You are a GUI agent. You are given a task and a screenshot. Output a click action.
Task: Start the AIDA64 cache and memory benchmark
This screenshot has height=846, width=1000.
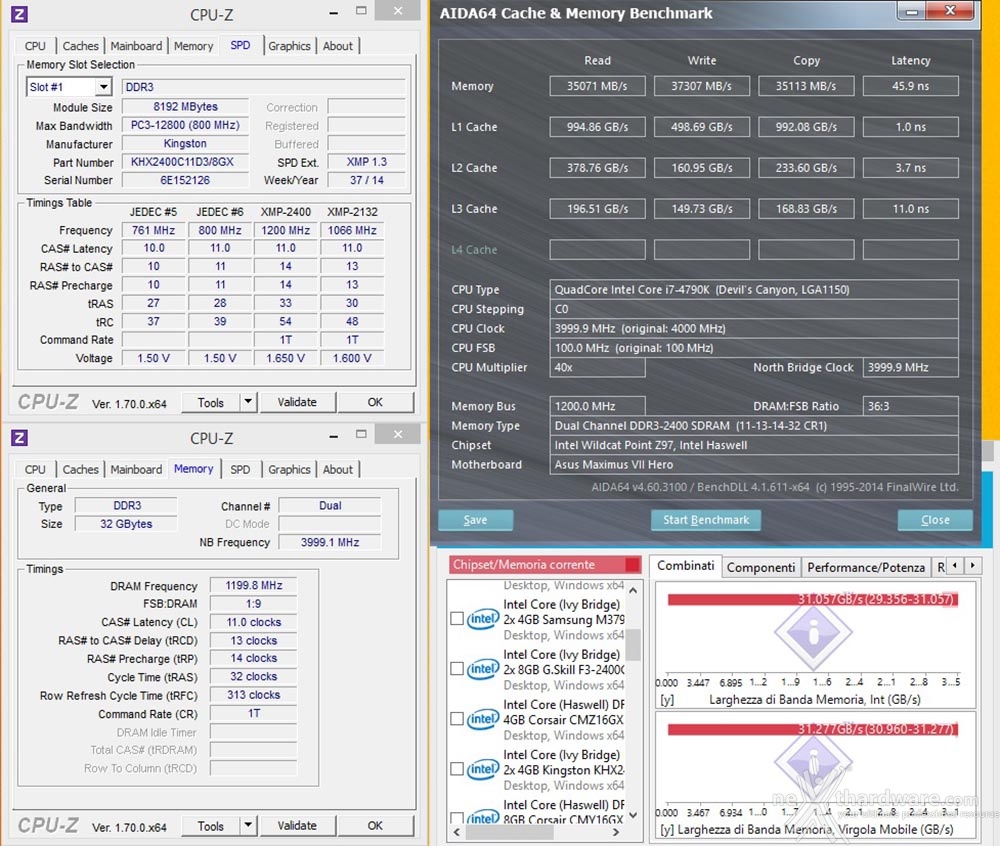706,520
